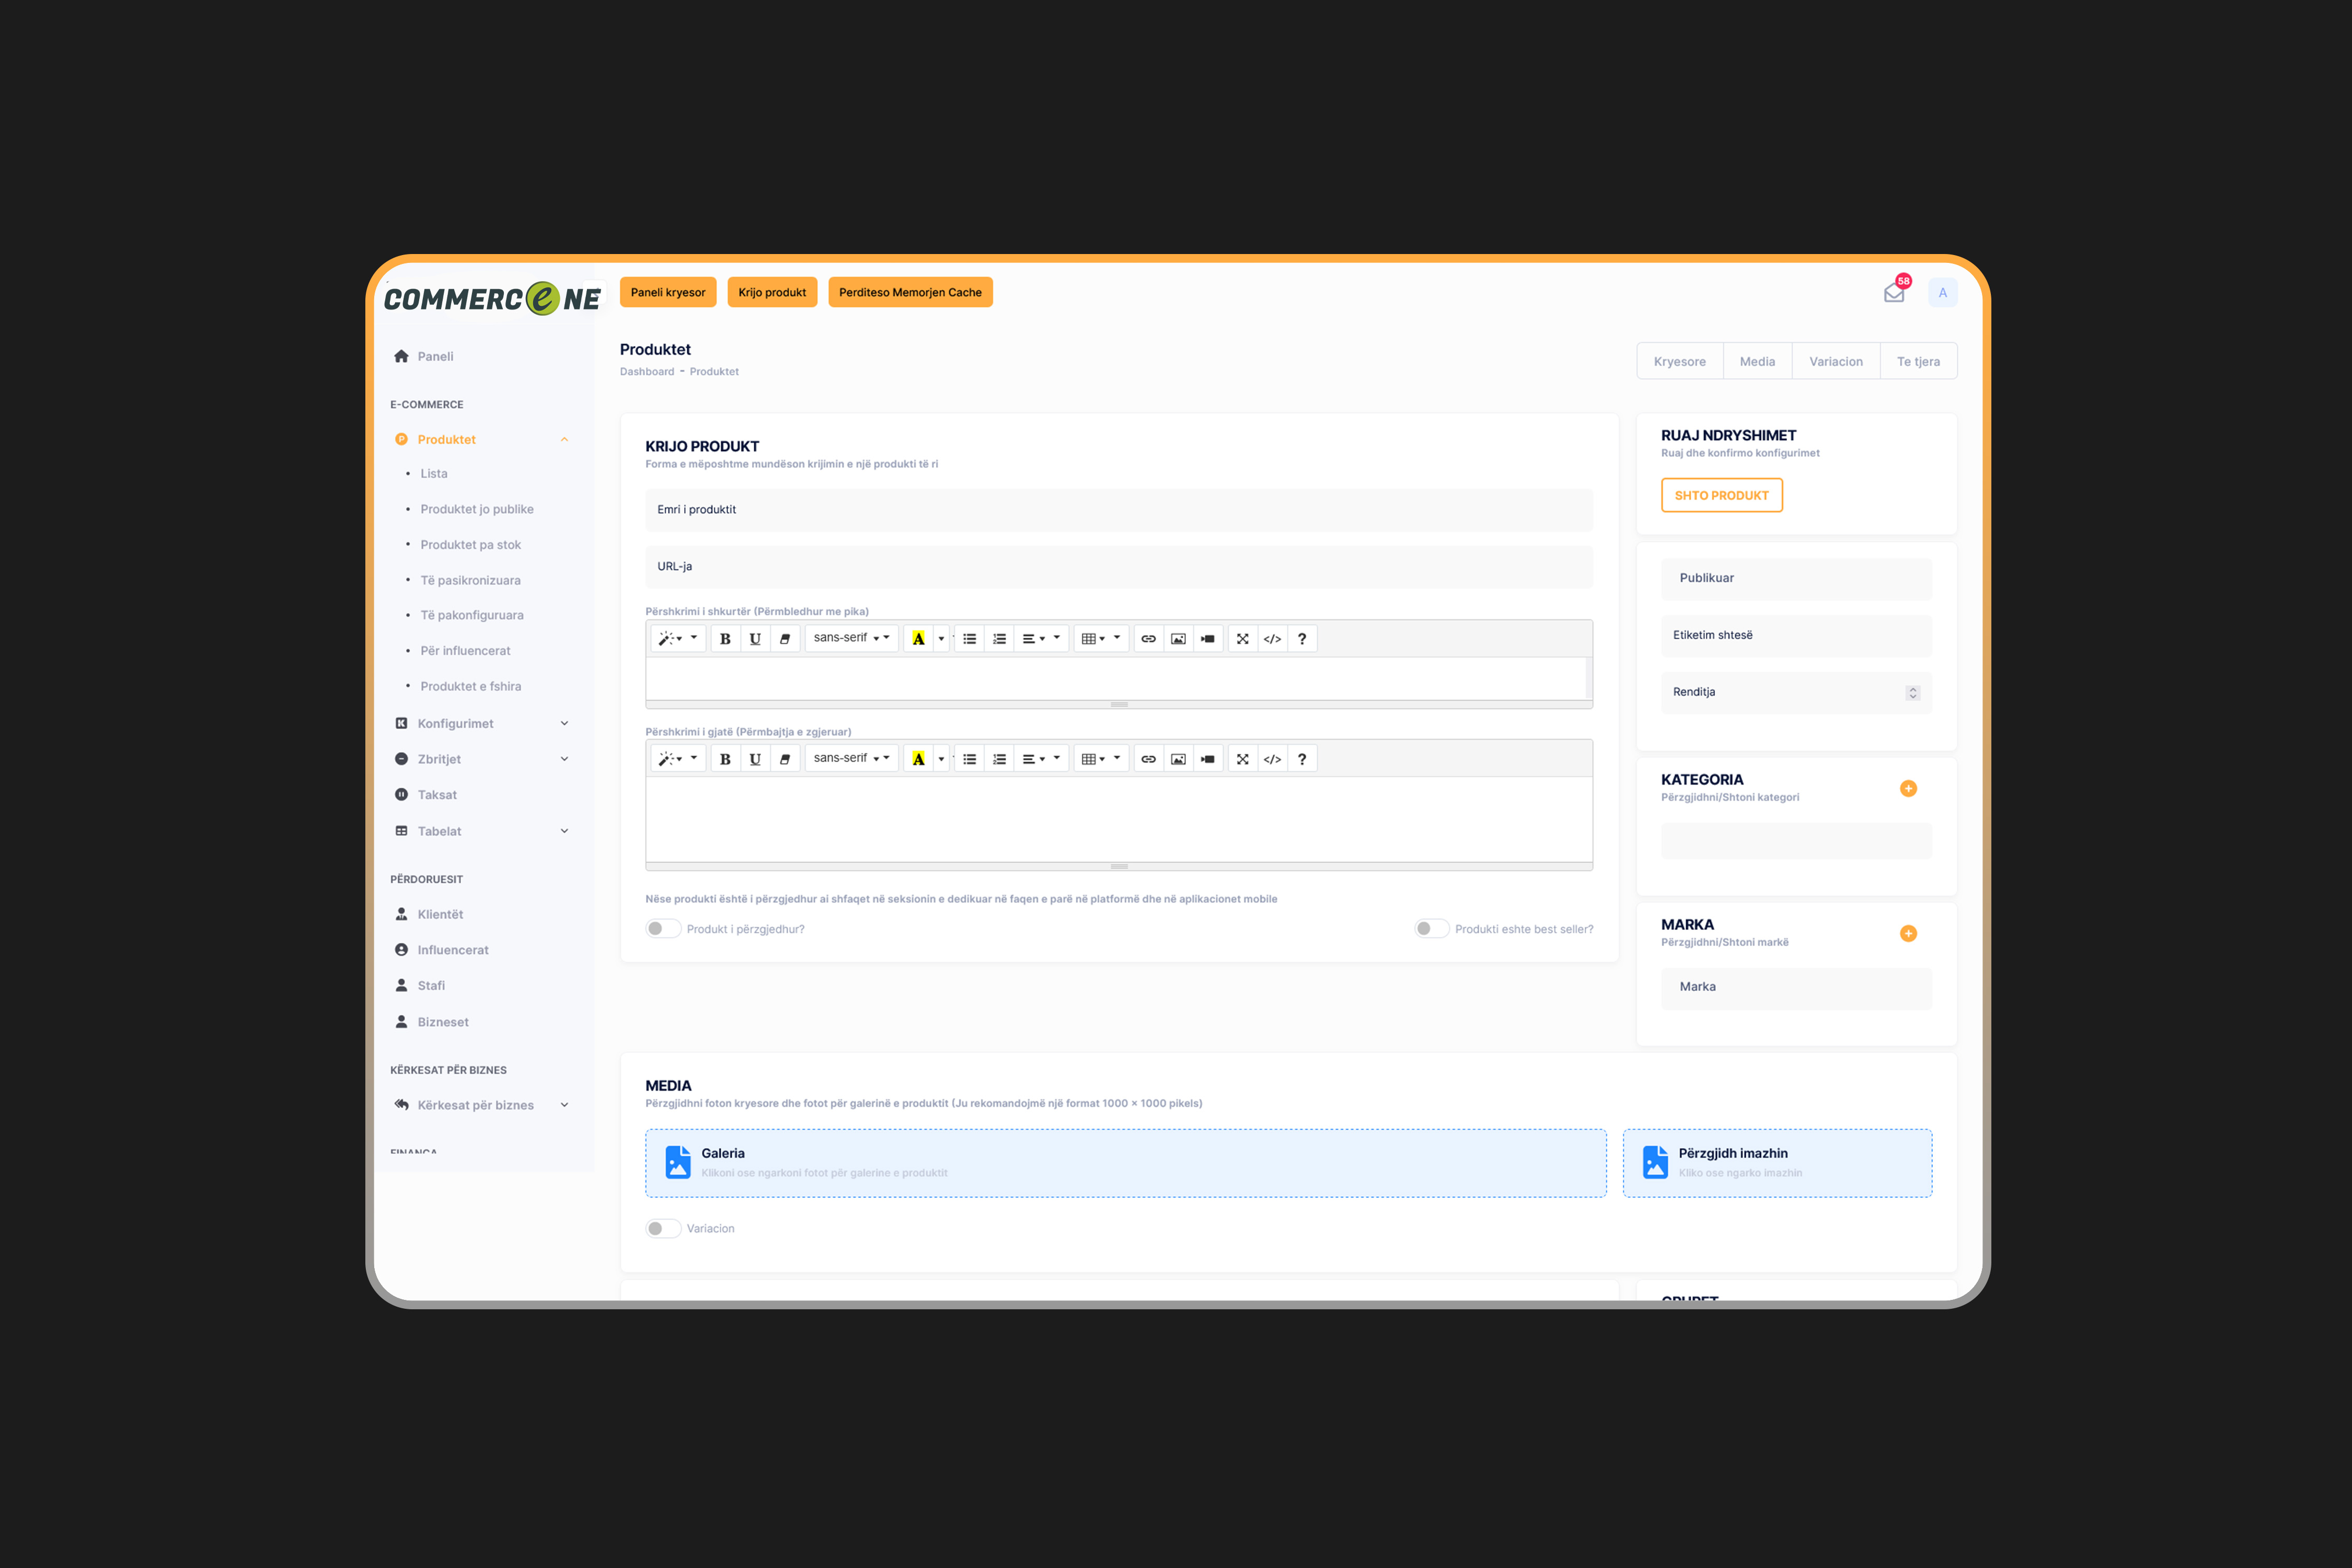Insert a picture into the long description
Image resolution: width=2352 pixels, height=1568 pixels.
(x=1178, y=758)
